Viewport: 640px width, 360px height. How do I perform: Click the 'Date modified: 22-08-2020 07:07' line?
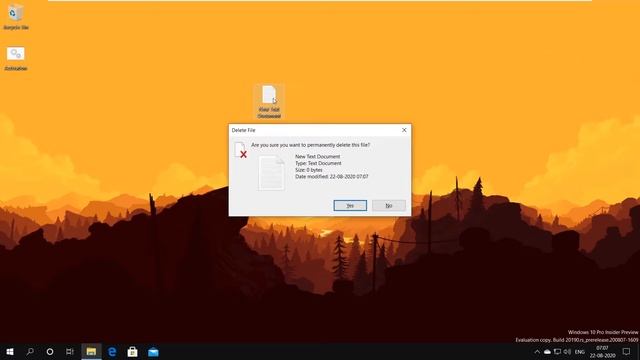pyautogui.click(x=332, y=176)
